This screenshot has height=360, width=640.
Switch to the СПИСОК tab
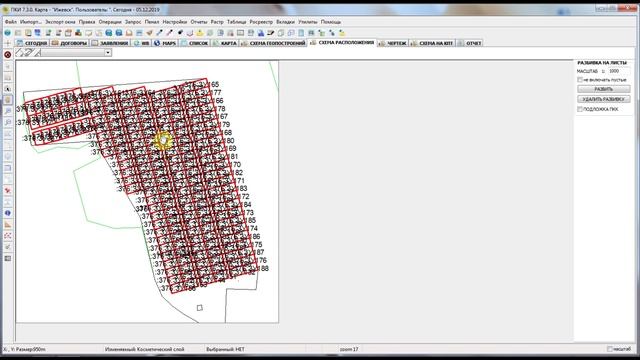tap(194, 43)
